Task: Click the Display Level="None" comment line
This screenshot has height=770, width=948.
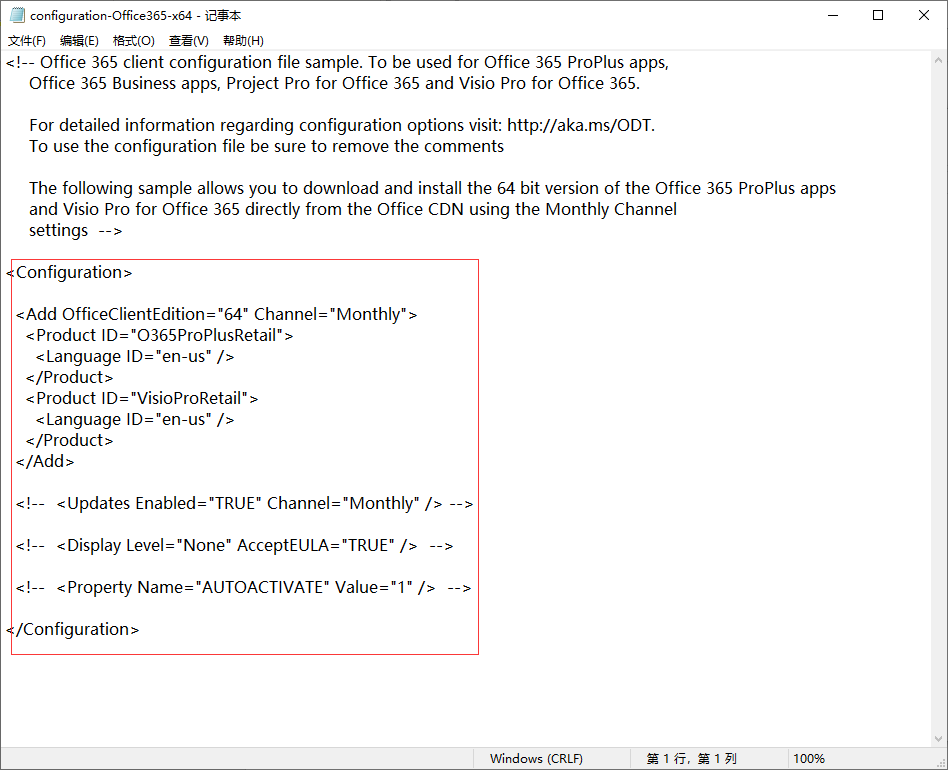Action: pos(235,545)
